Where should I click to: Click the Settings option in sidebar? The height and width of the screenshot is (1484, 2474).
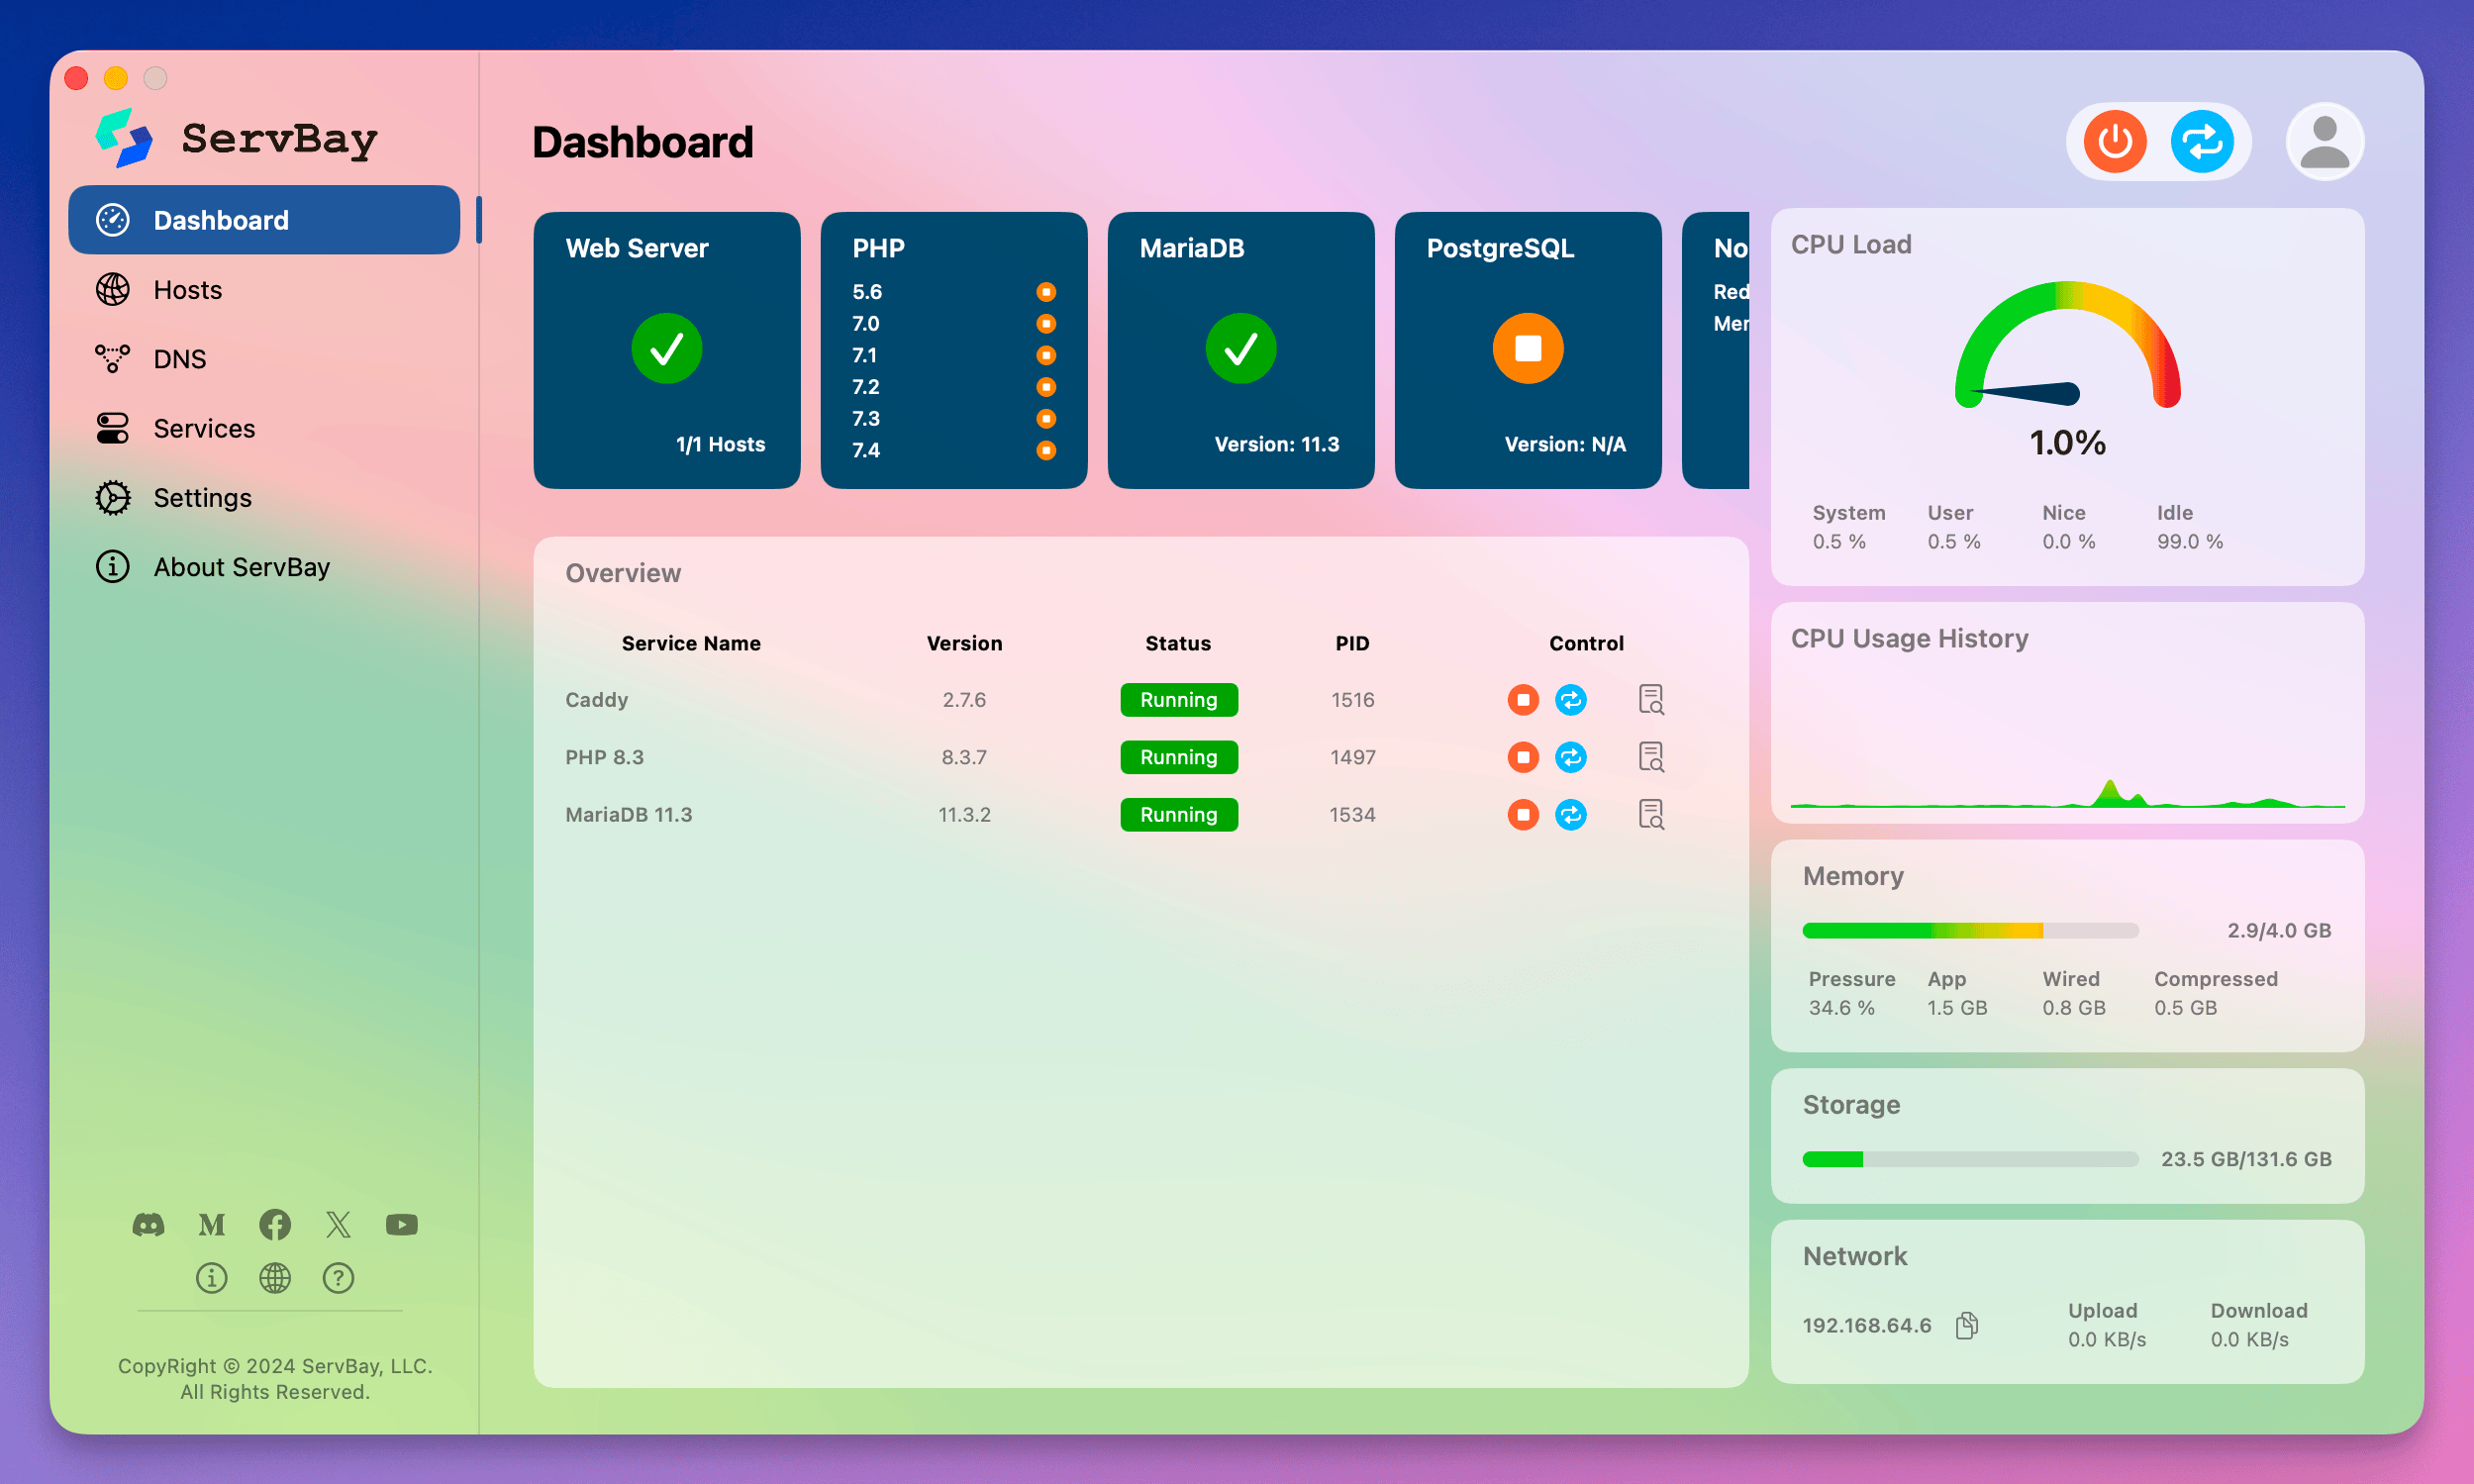coord(201,496)
